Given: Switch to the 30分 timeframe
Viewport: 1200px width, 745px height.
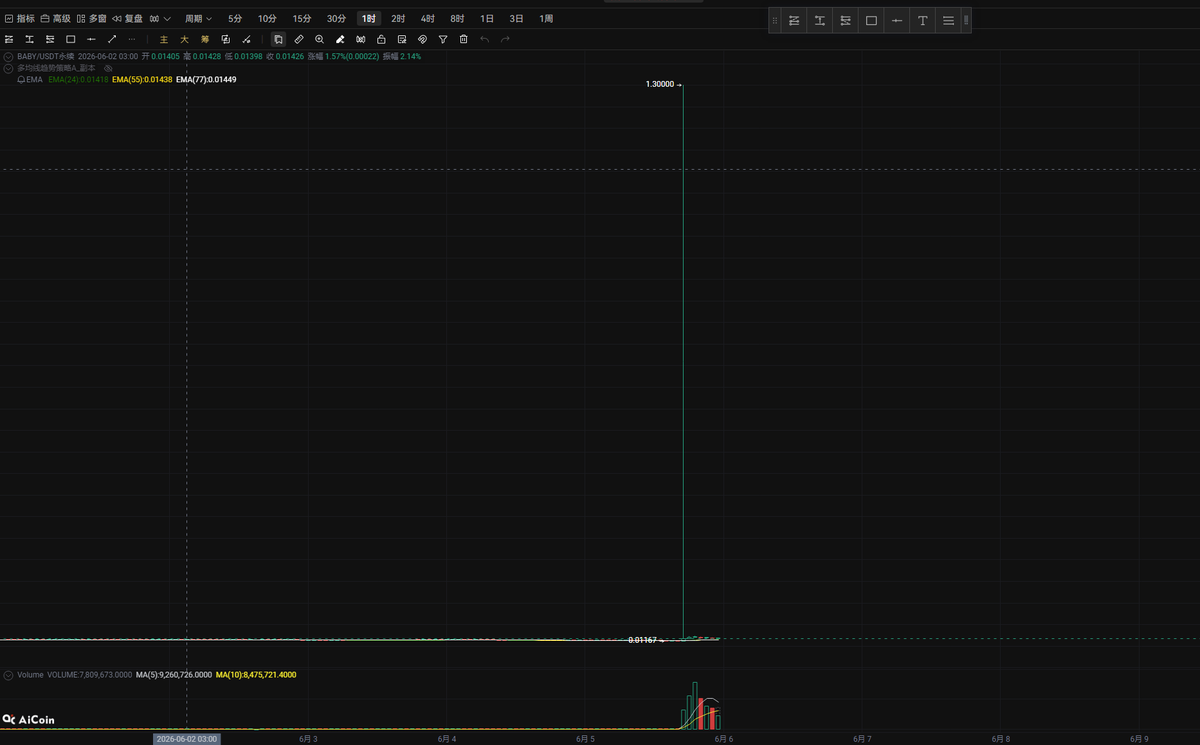Looking at the screenshot, I should [336, 19].
